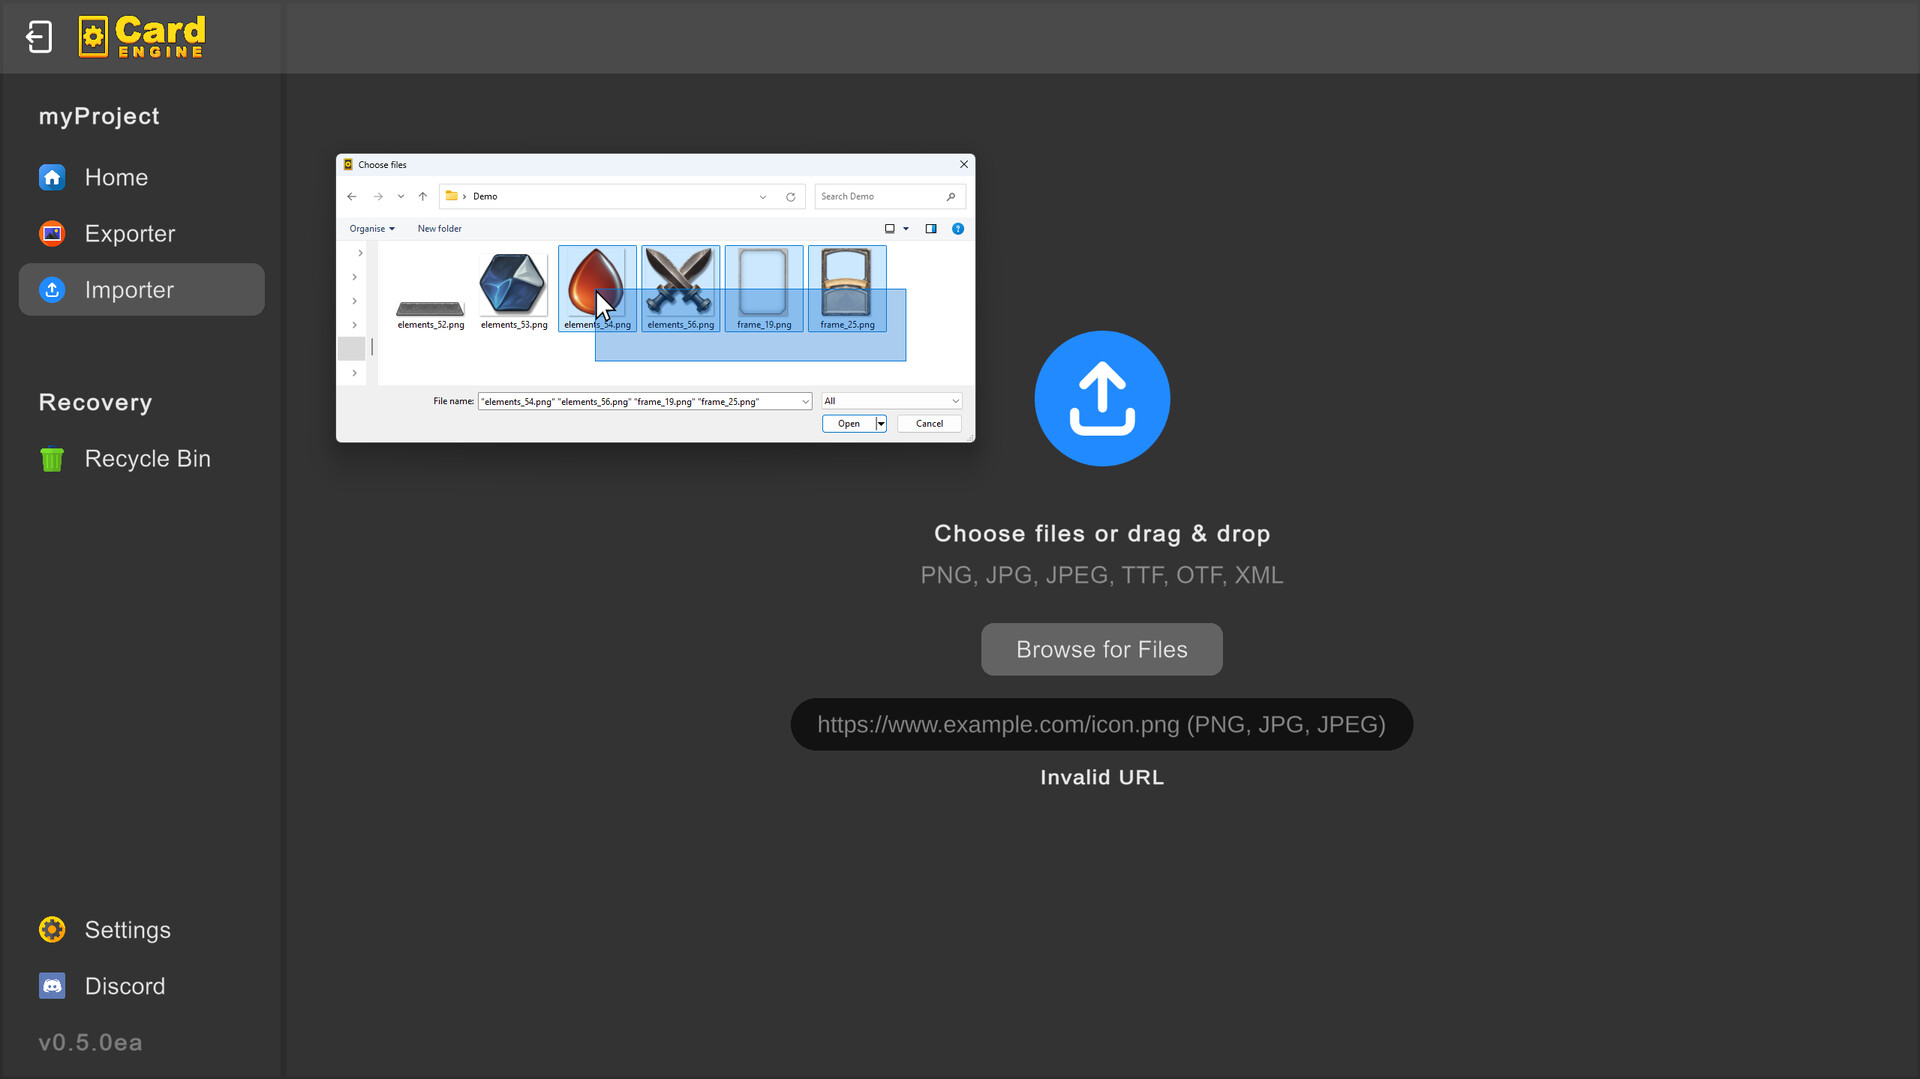Cancel the Choose files dialog
Image resolution: width=1920 pixels, height=1079 pixels.
(x=928, y=424)
